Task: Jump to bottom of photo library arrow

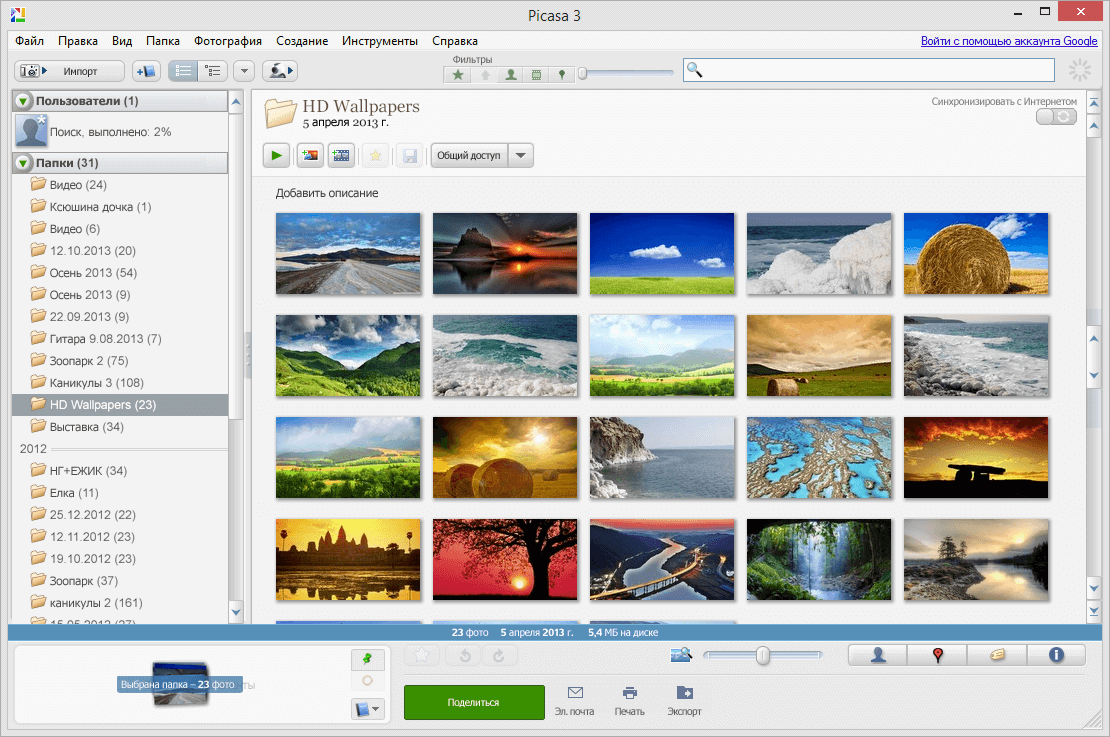Action: coord(1094,610)
